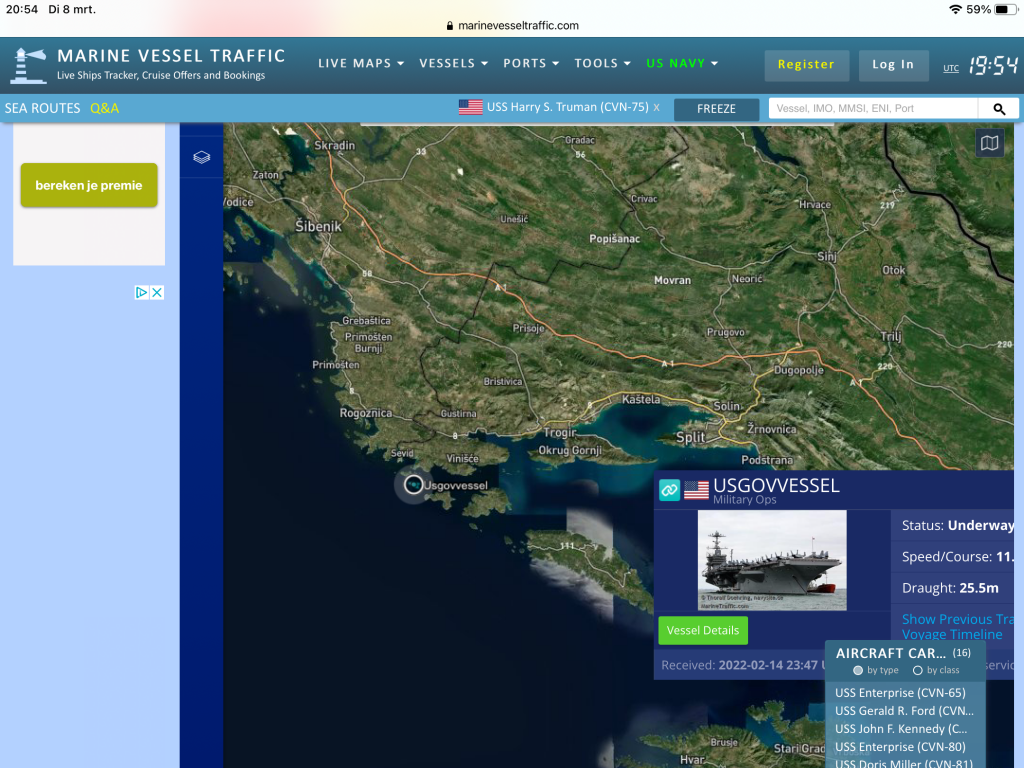
Task: Open the Sea Routes menu item
Action: pyautogui.click(x=42, y=108)
